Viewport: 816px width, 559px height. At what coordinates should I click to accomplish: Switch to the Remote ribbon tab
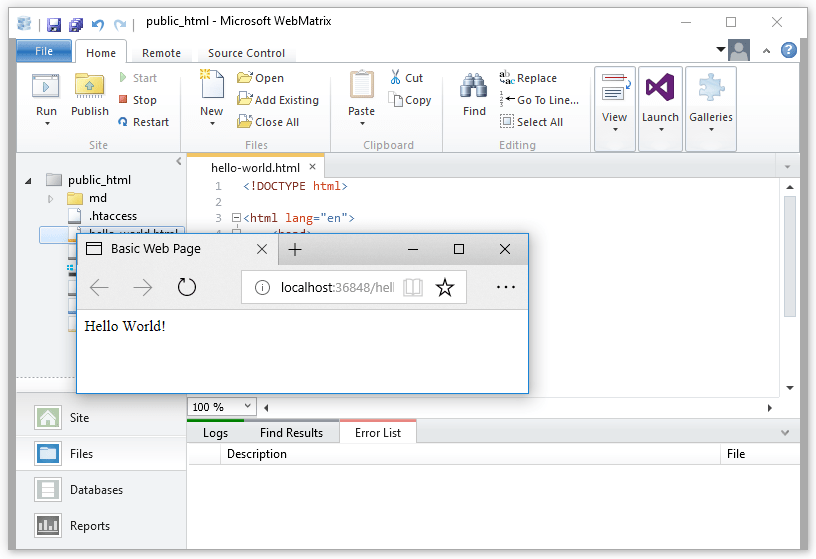[161, 53]
